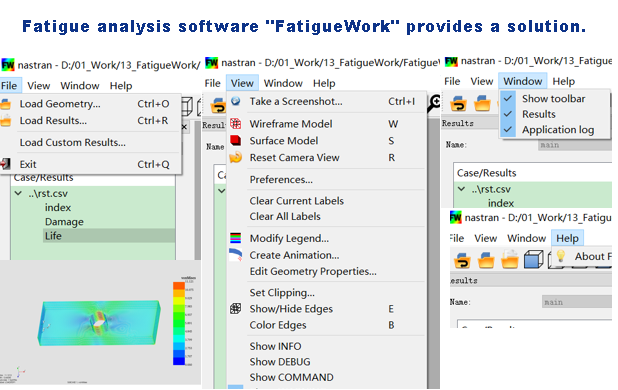Collapse ..\rst.csv chevron in Window-menu window tree
618x390 pixels.
point(462,189)
